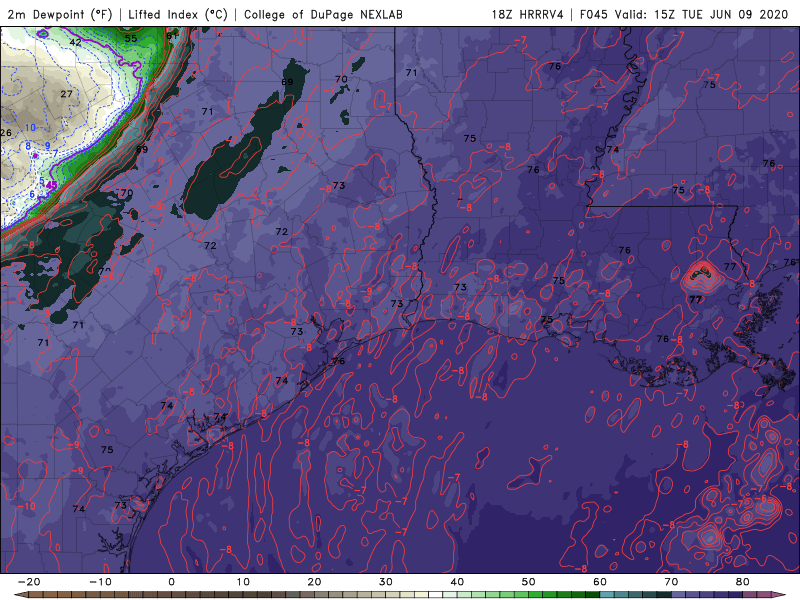Select the '20' tick label on color scale

(314, 582)
